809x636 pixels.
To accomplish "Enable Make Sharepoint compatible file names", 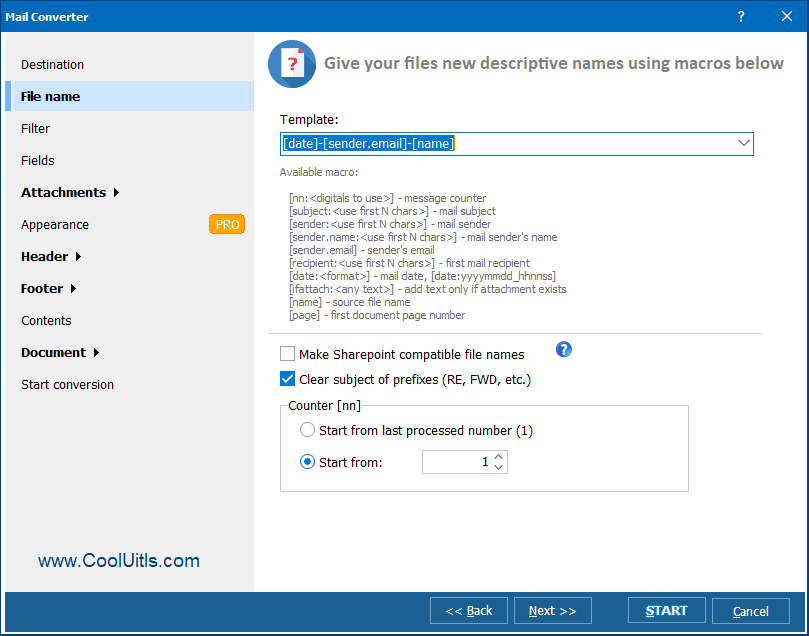I will [x=287, y=353].
